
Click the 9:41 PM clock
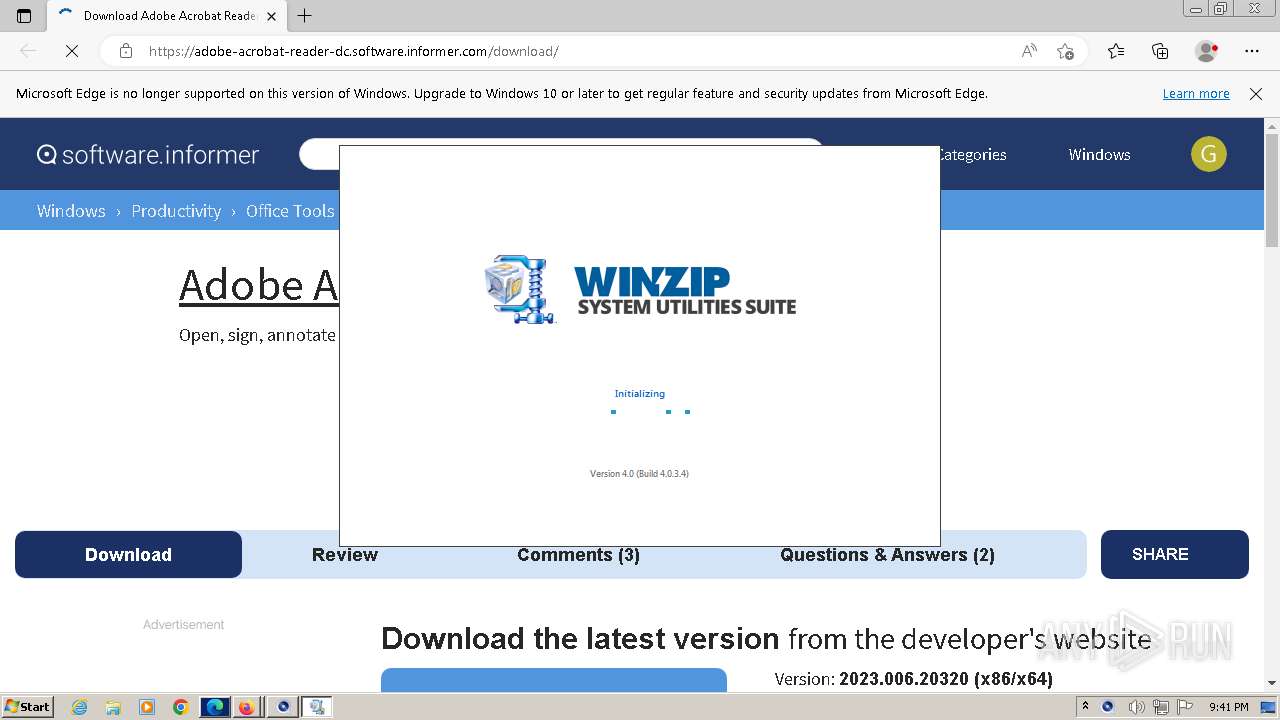[x=1228, y=707]
